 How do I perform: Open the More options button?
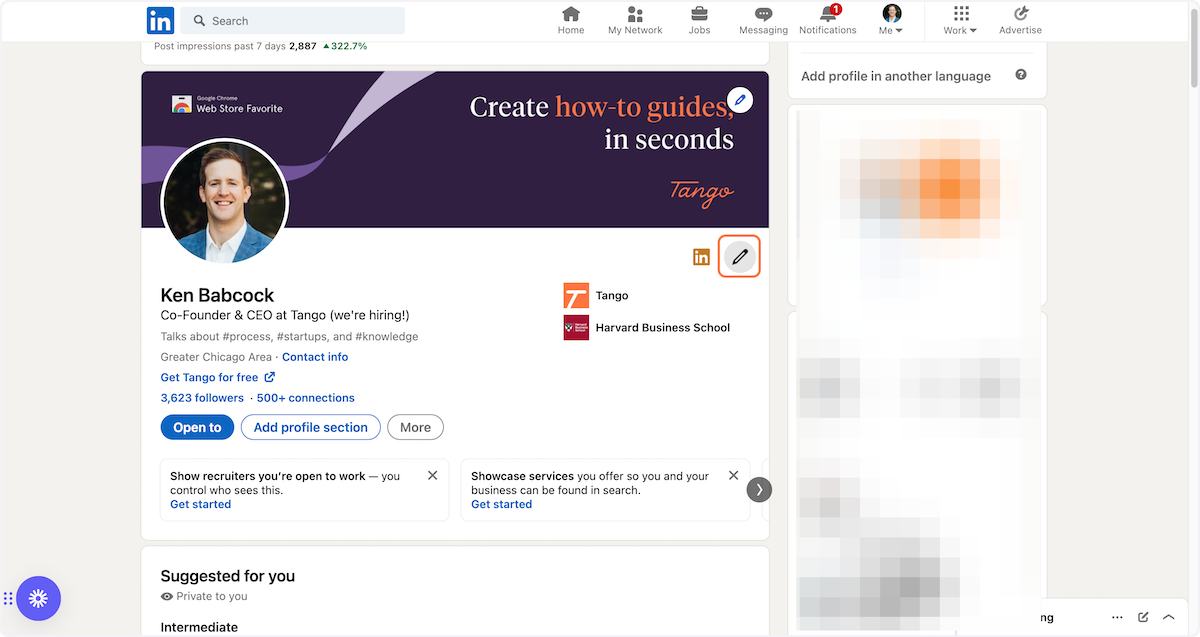pyautogui.click(x=415, y=427)
